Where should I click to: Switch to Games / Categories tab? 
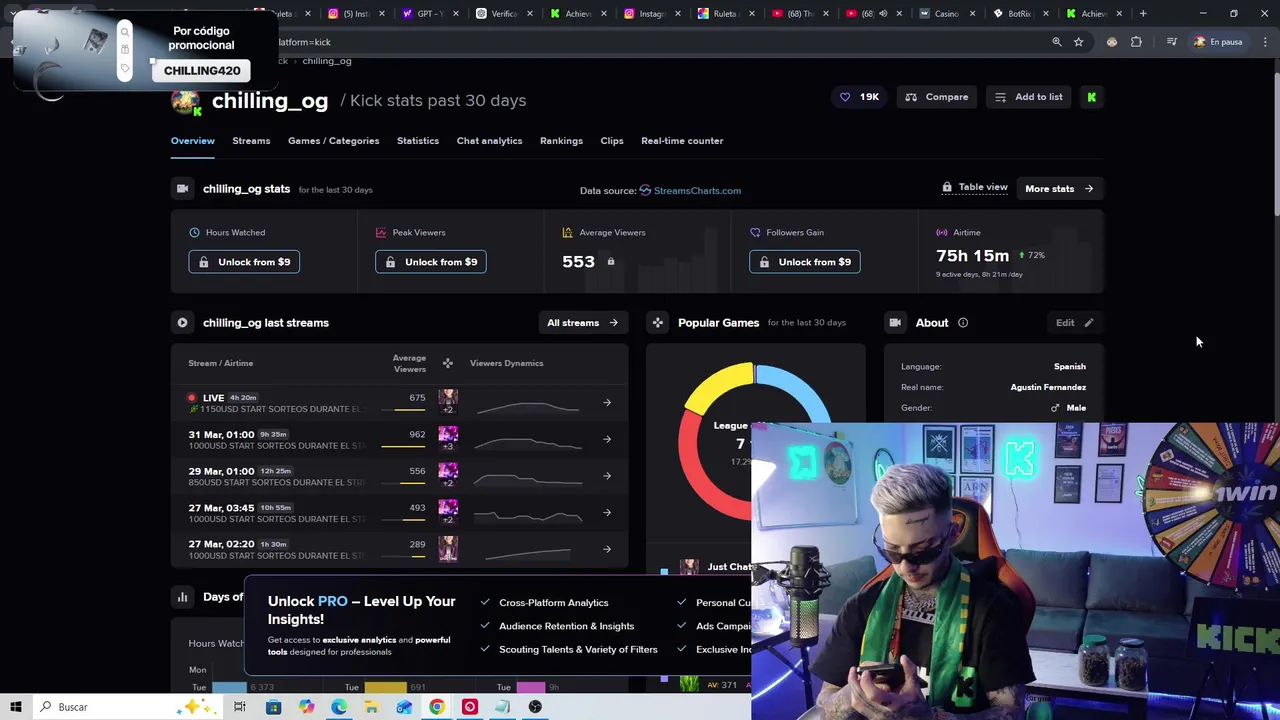(x=333, y=141)
